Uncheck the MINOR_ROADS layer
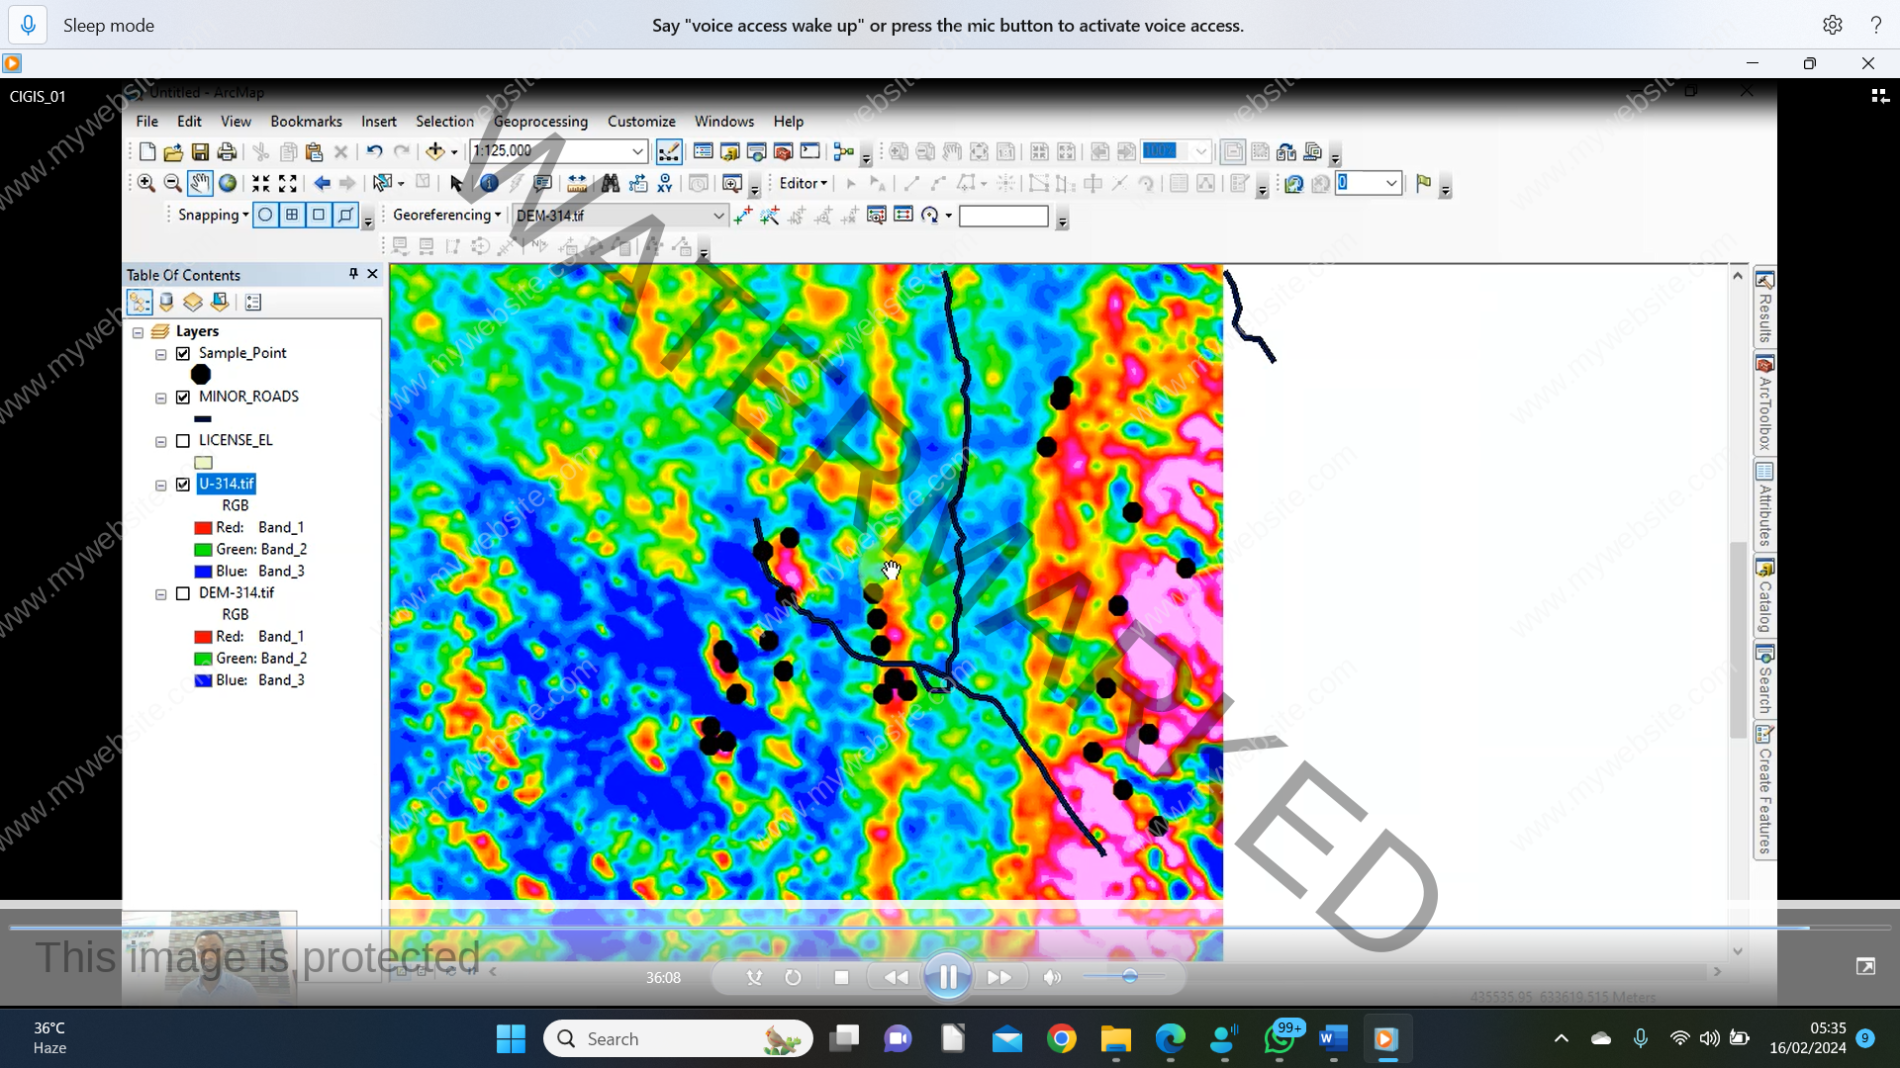The width and height of the screenshot is (1900, 1068). (x=183, y=397)
